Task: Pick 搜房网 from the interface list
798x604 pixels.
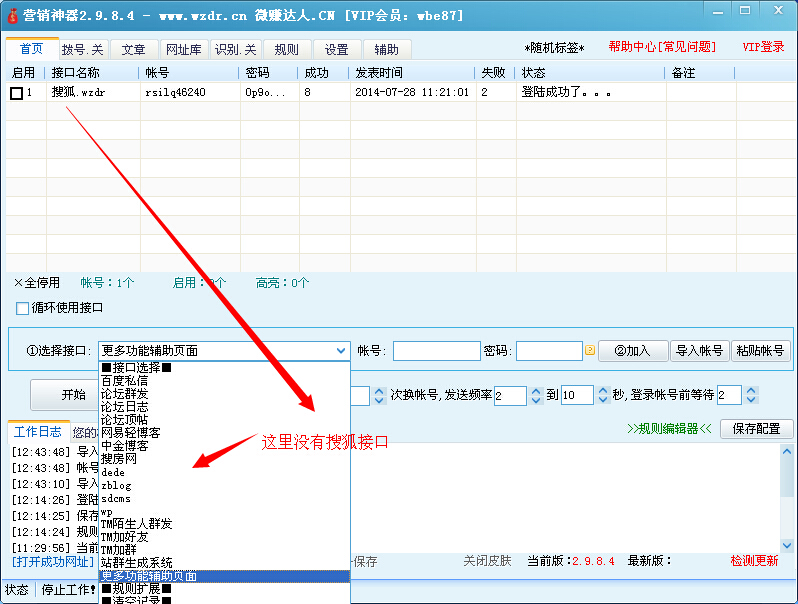Action: [x=118, y=459]
